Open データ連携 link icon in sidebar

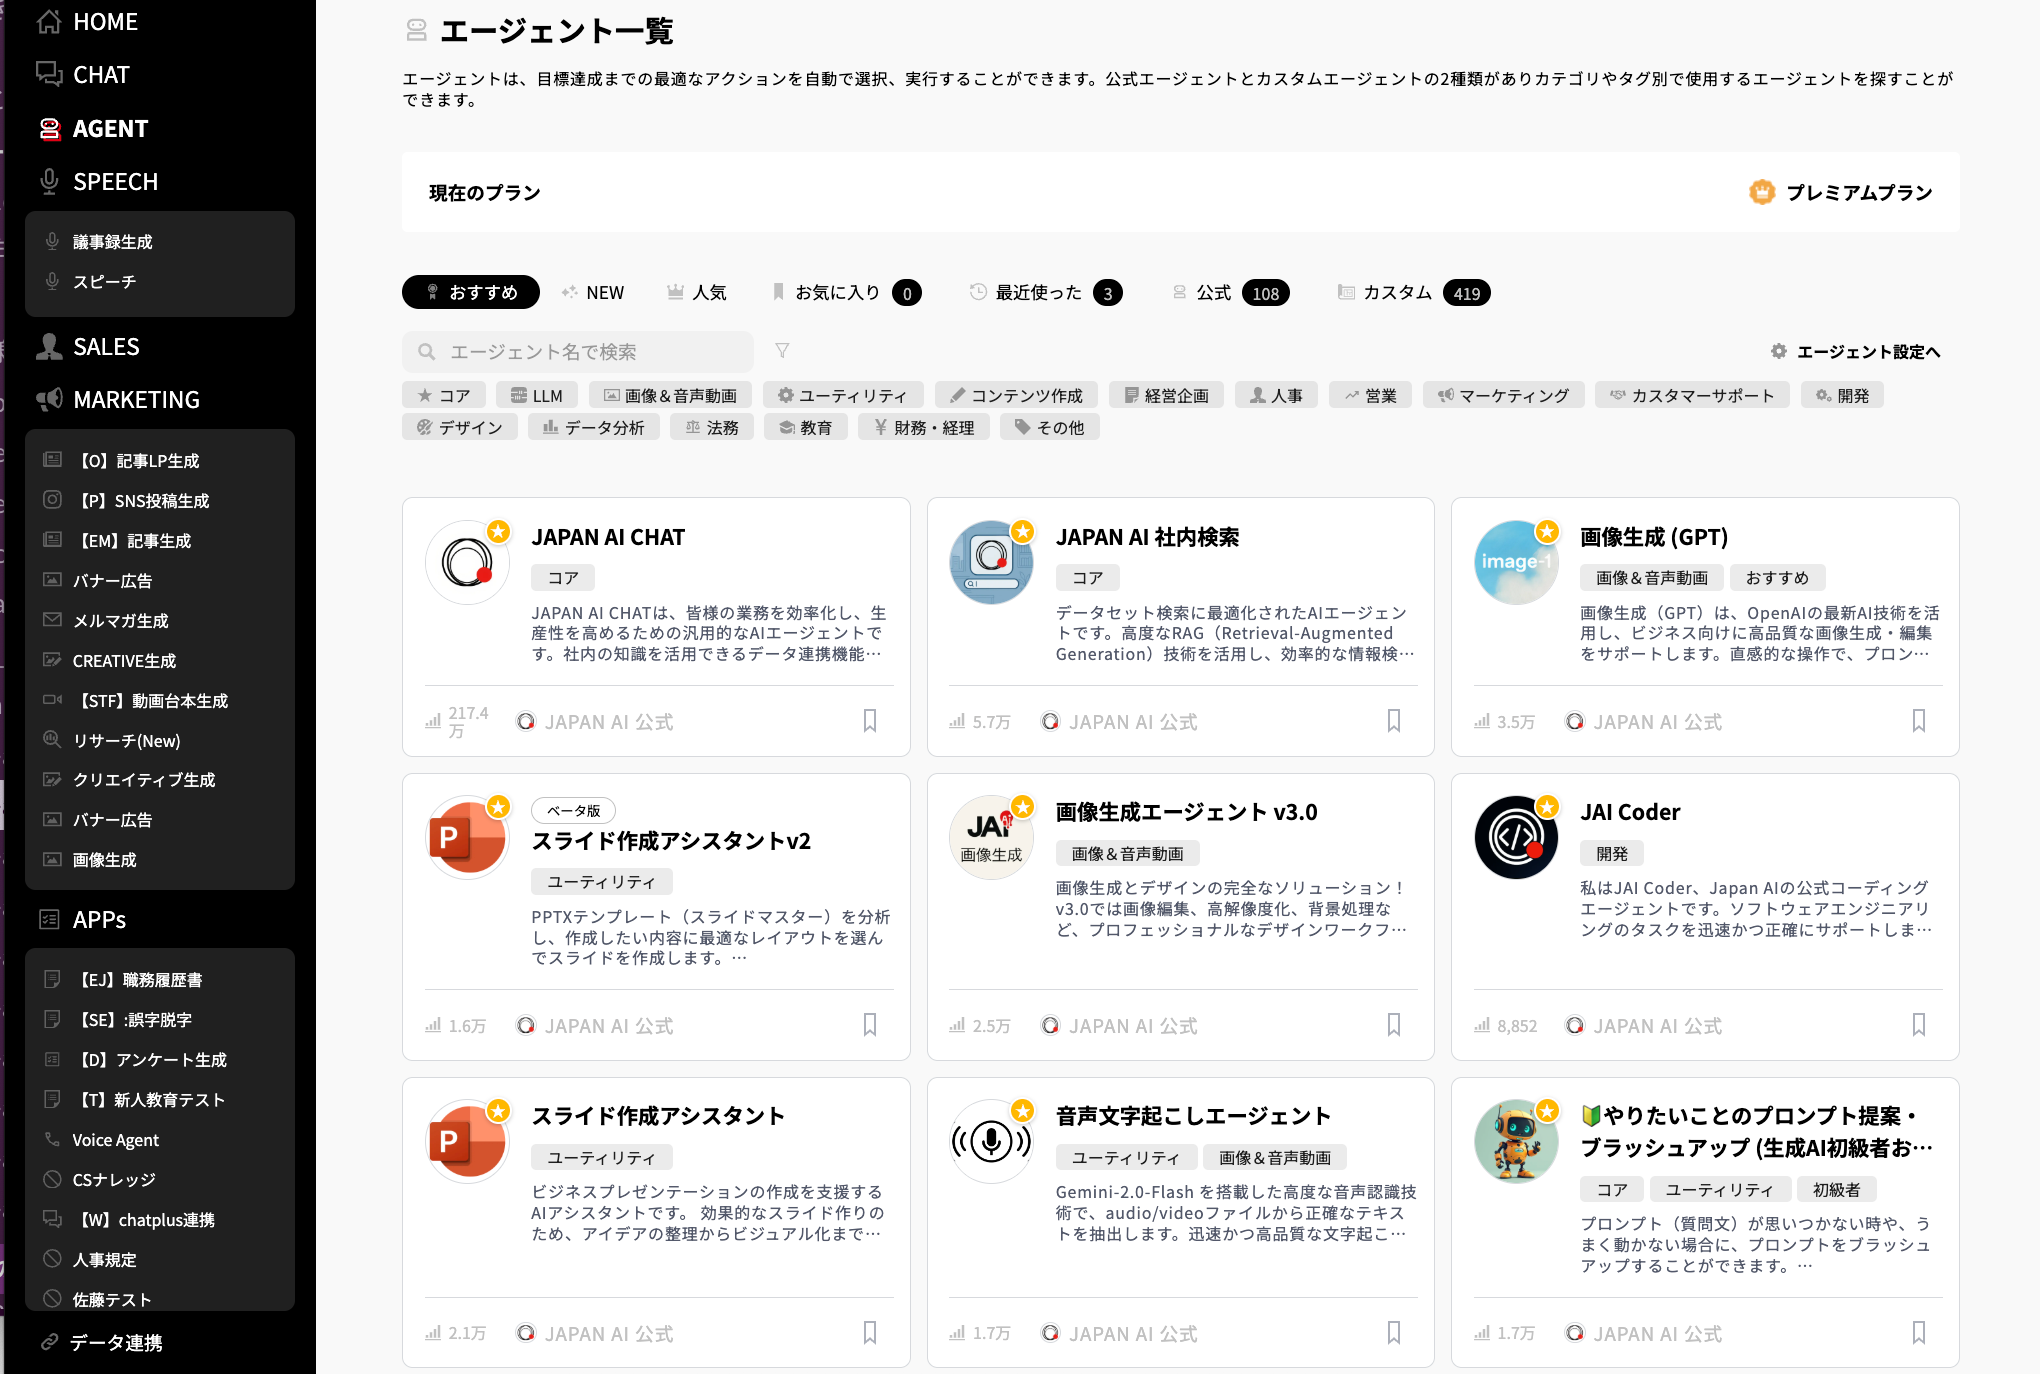pos(49,1342)
